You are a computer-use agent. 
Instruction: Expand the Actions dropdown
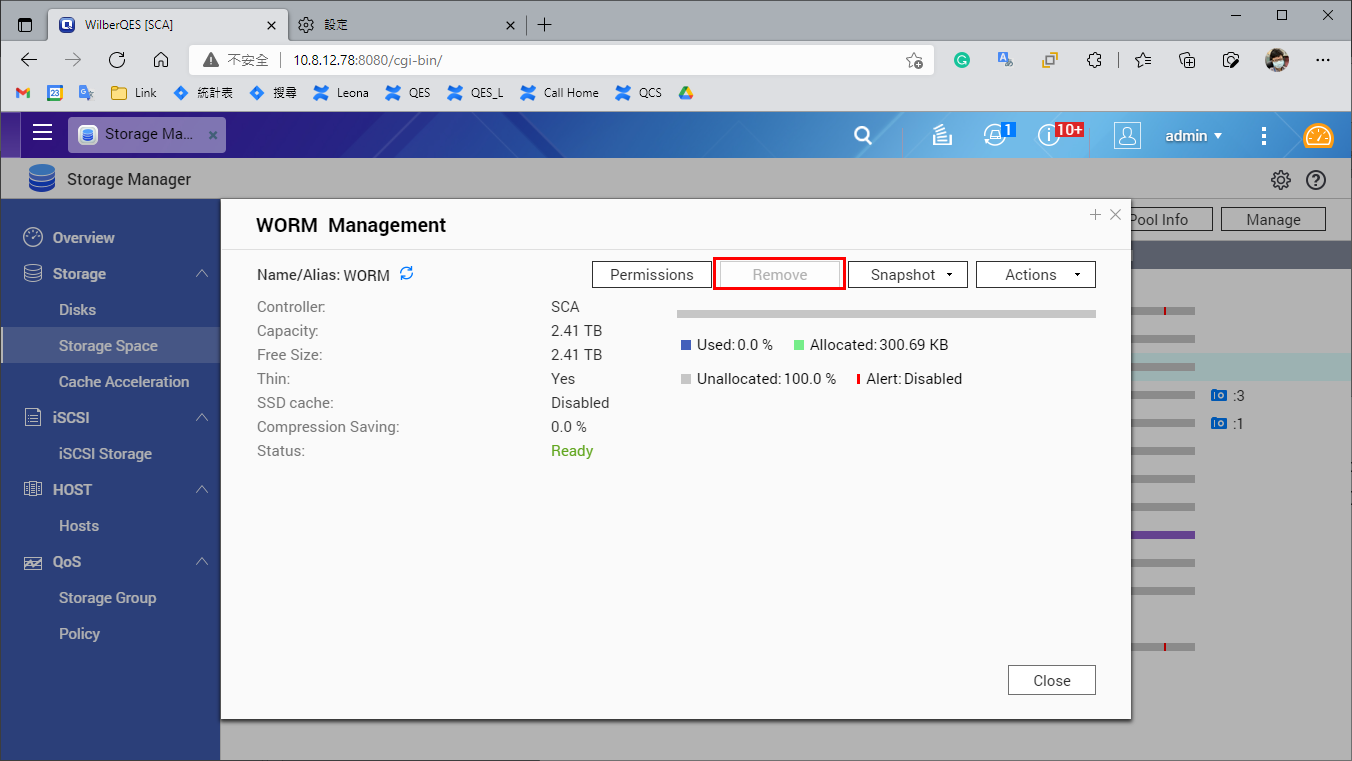(x=1035, y=275)
